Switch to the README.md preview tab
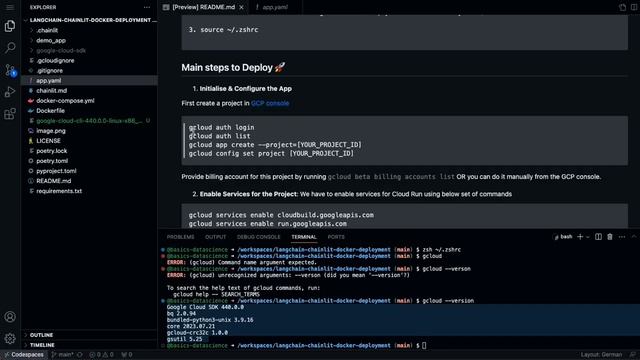The height and width of the screenshot is (360, 640). click(203, 7)
